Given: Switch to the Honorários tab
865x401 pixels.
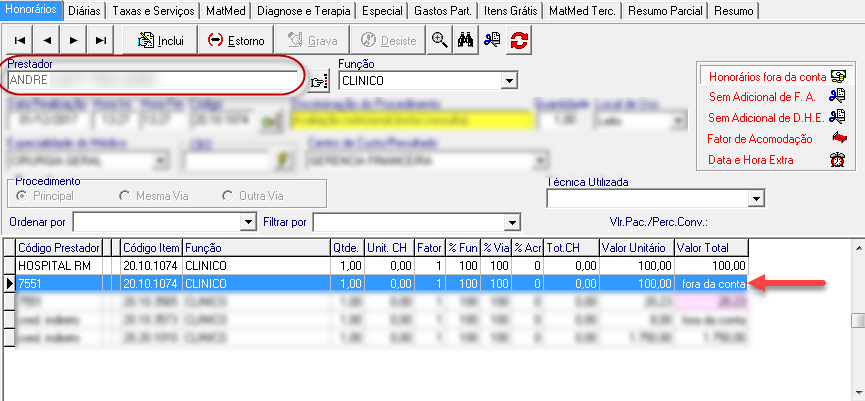Looking at the screenshot, I should click(x=31, y=10).
